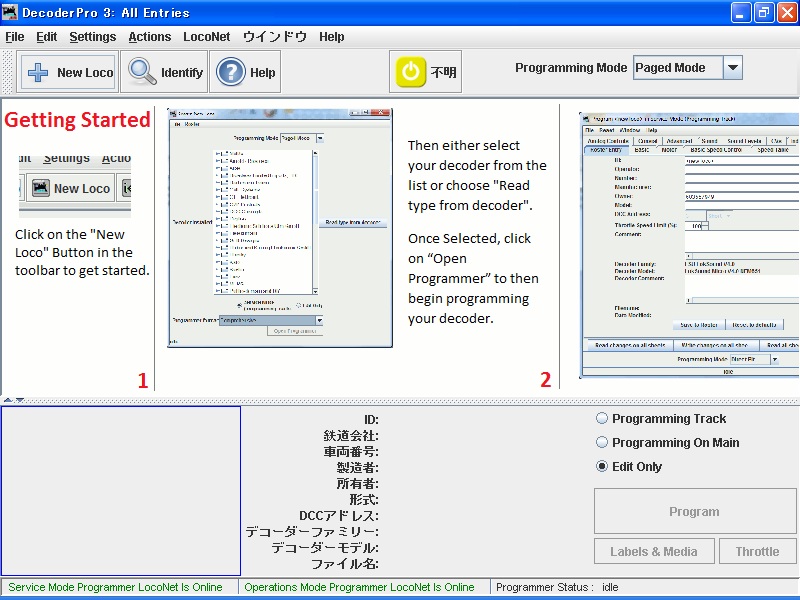
Task: Click Service Mode Programmer LocoNet status text
Action: [115, 587]
